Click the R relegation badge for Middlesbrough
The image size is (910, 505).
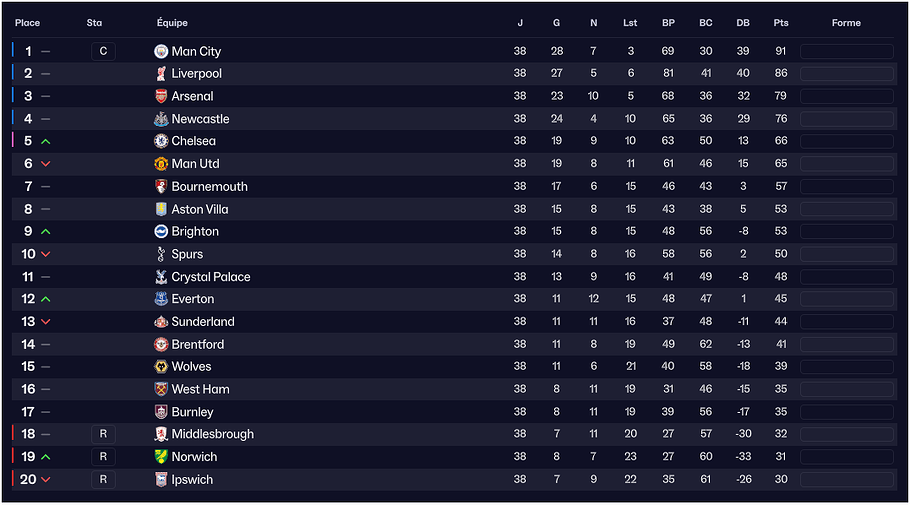pyautogui.click(x=103, y=434)
